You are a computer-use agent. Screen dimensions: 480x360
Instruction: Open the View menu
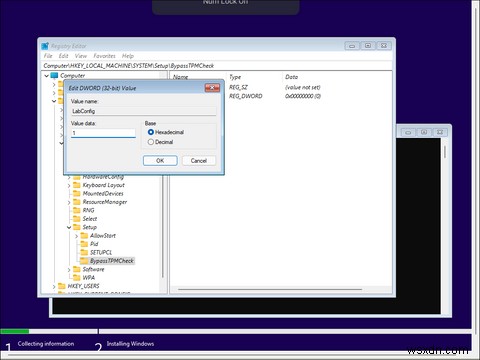coord(81,56)
